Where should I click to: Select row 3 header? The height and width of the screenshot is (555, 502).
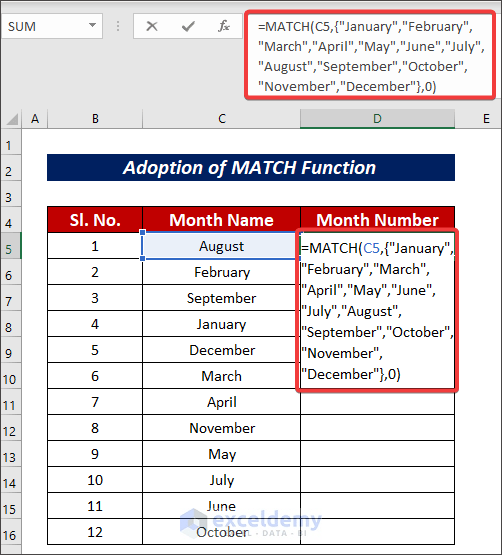11,194
